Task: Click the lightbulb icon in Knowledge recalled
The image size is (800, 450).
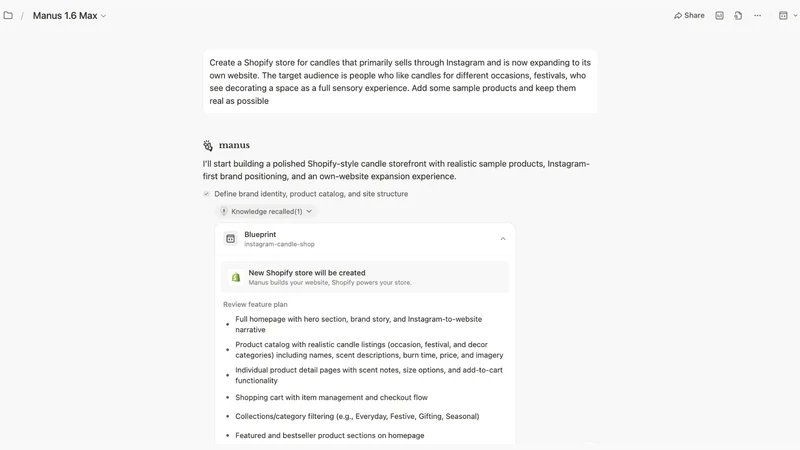Action: pos(223,211)
